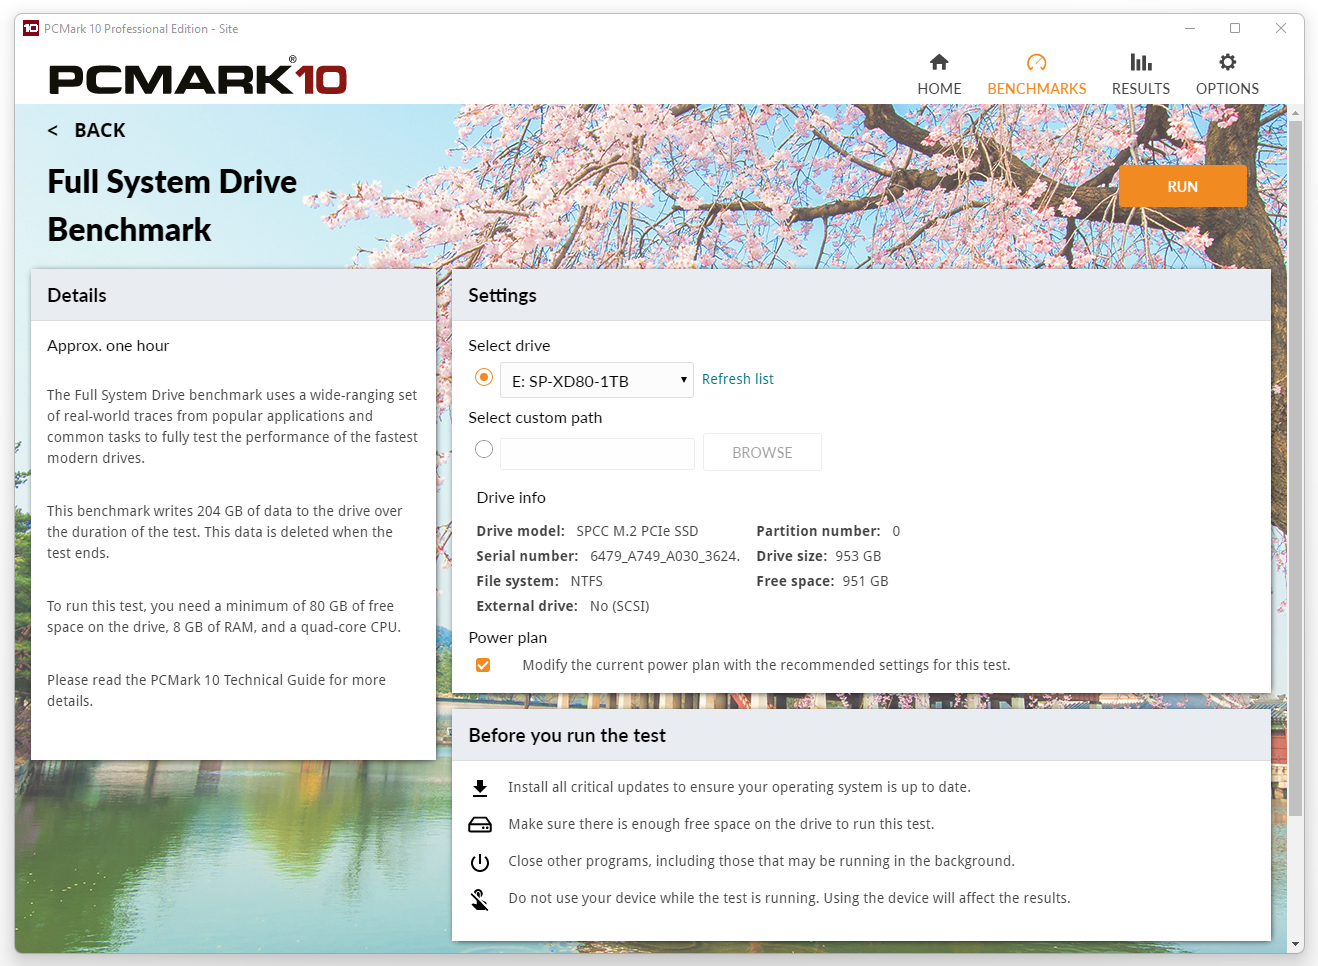Click the External drive No (SCSI) value
Screen dimensions: 1318x966
(x=619, y=606)
